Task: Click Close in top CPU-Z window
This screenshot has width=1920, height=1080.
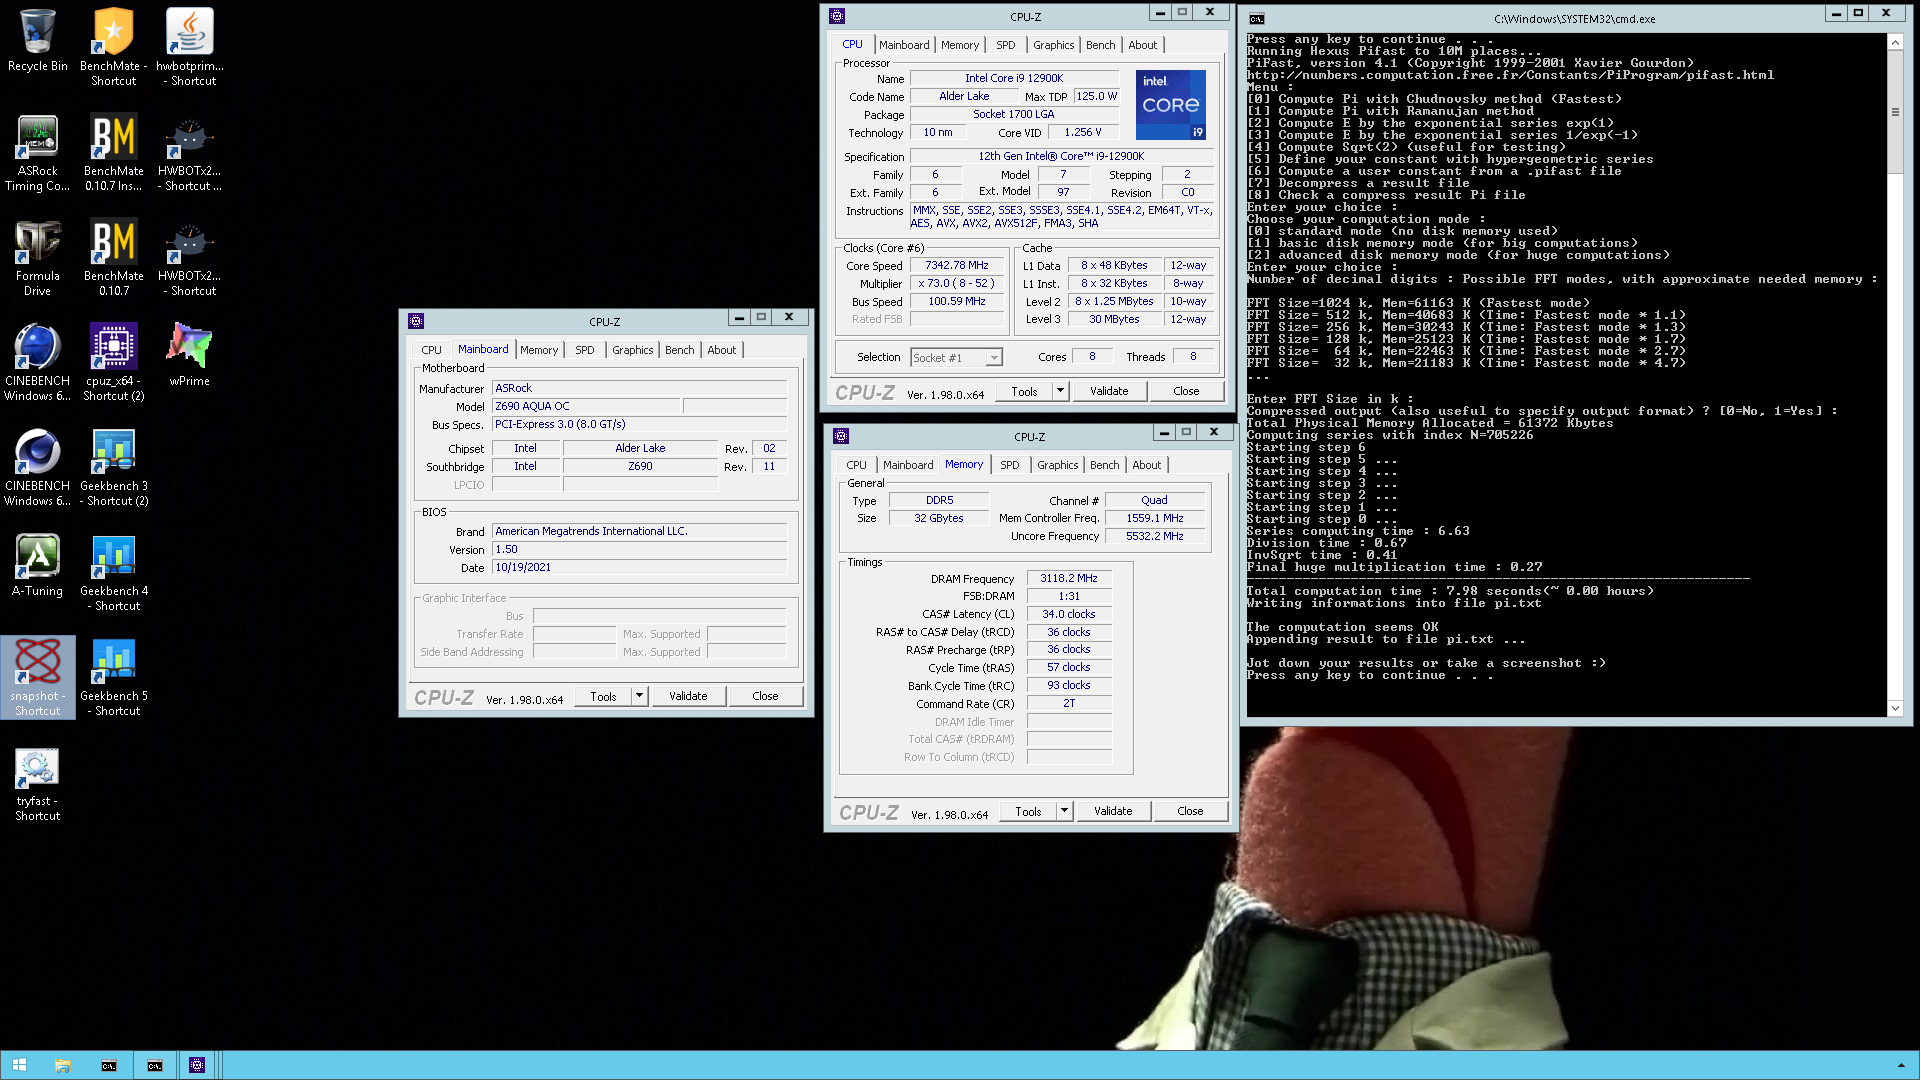Action: coord(1186,391)
